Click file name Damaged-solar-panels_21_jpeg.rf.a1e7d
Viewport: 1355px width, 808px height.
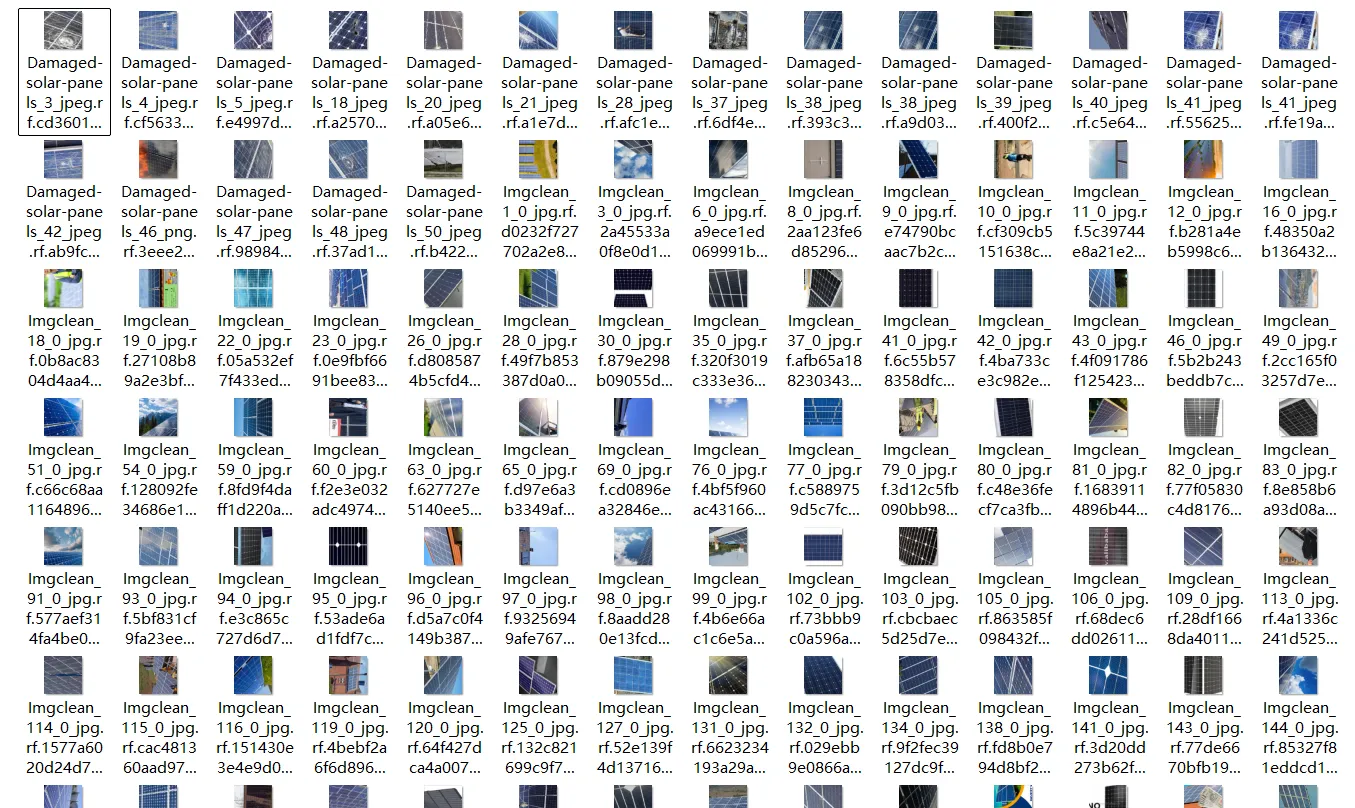tap(539, 93)
